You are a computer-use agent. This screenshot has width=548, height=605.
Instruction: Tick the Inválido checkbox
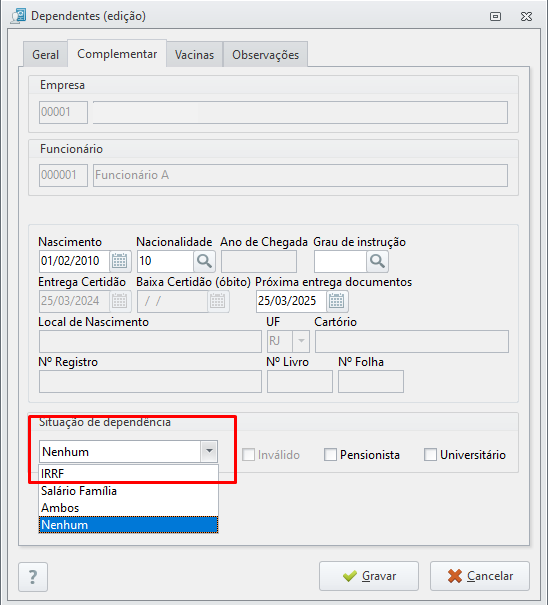pyautogui.click(x=248, y=455)
